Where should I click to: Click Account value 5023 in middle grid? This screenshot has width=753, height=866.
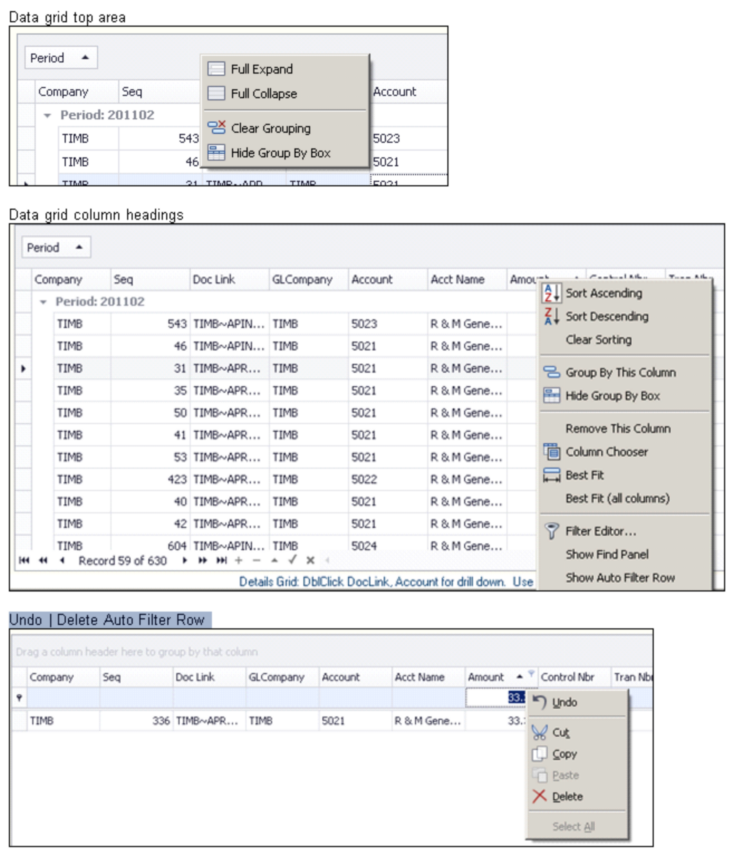point(364,324)
